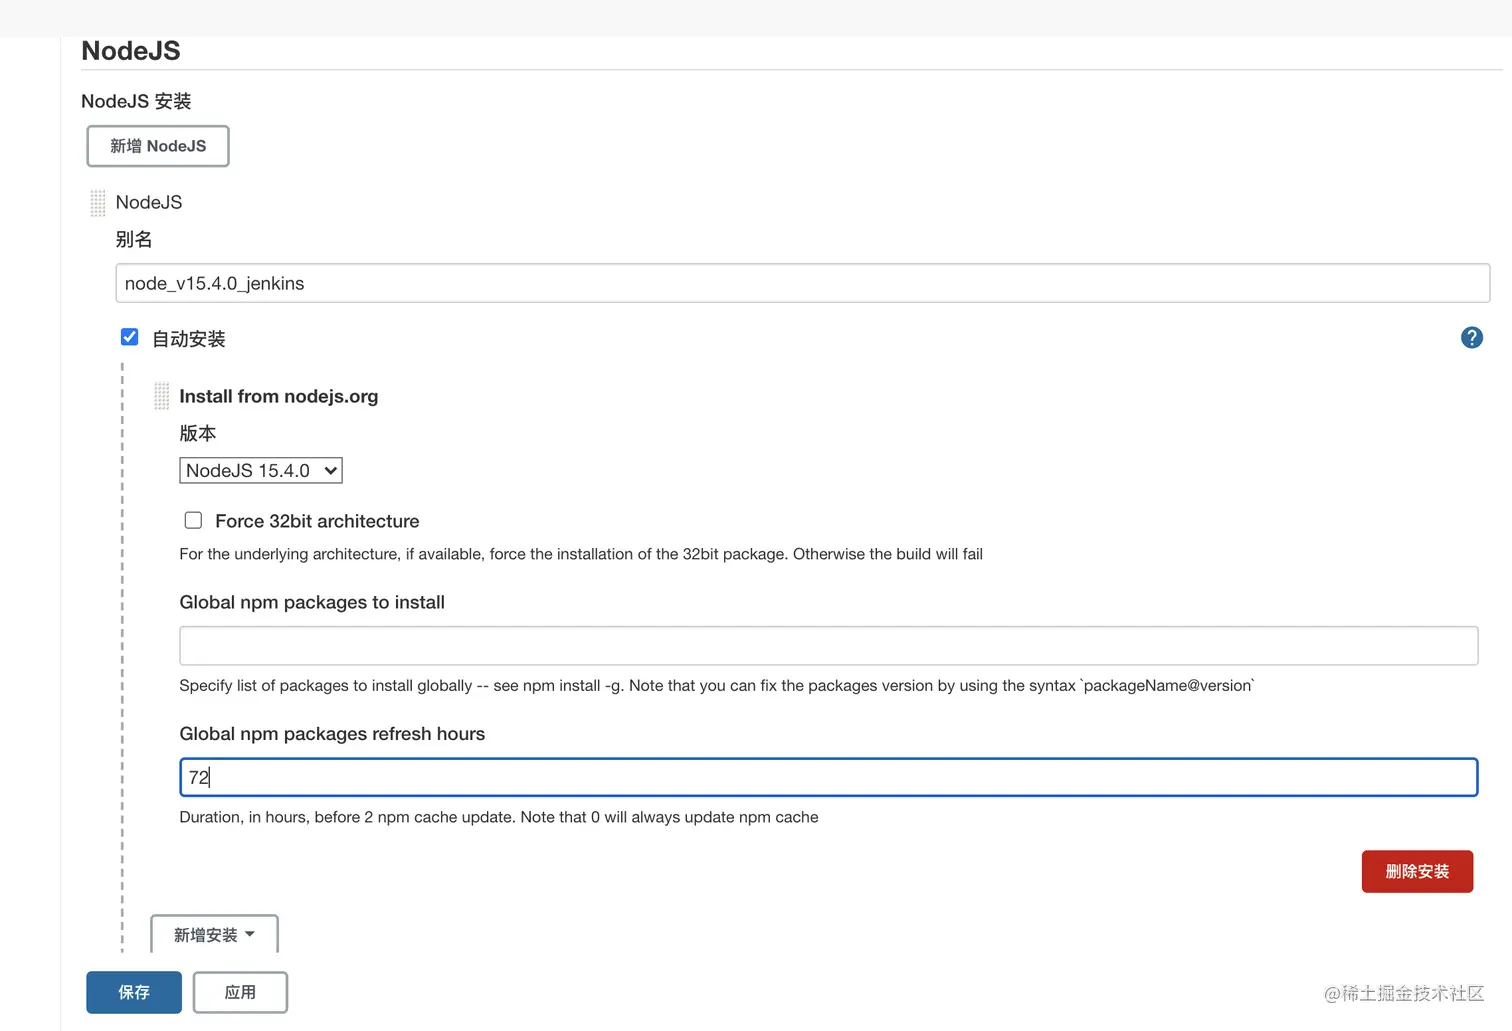1512x1031 pixels.
Task: Grab the Install from nodejs.org drag handle
Action: click(x=162, y=396)
